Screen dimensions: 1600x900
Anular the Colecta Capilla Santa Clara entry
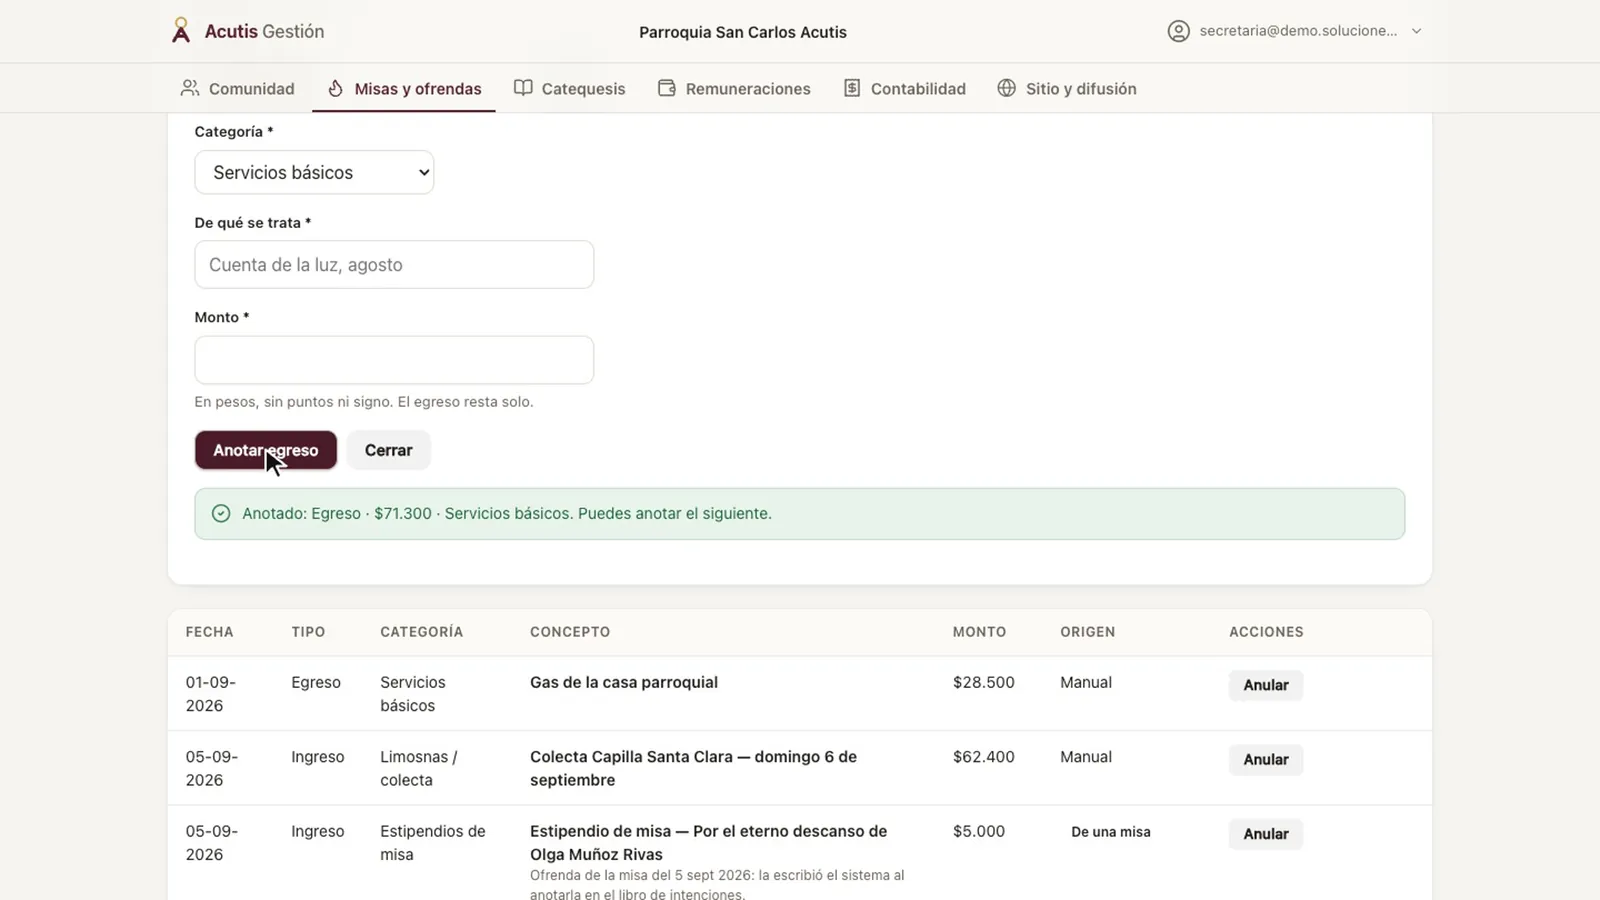(x=1266, y=759)
